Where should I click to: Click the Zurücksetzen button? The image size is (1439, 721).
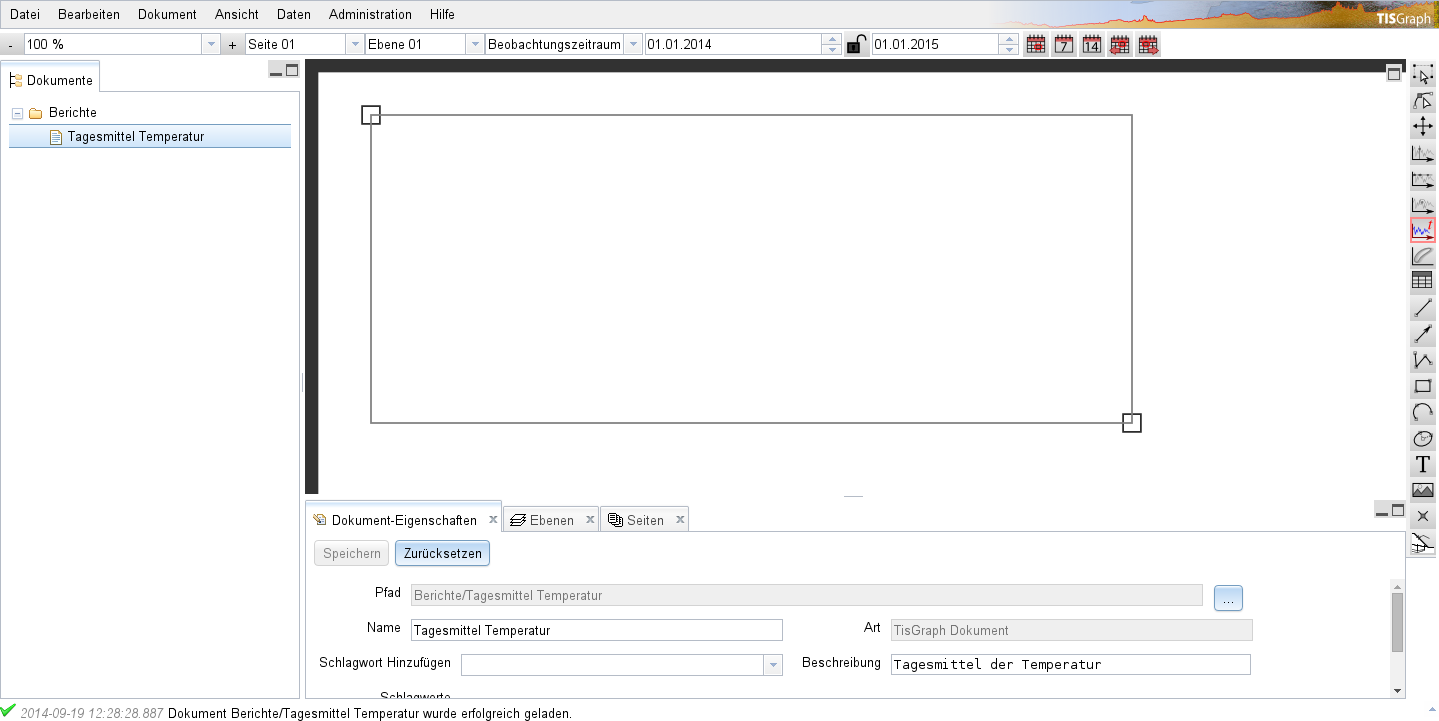coord(442,553)
